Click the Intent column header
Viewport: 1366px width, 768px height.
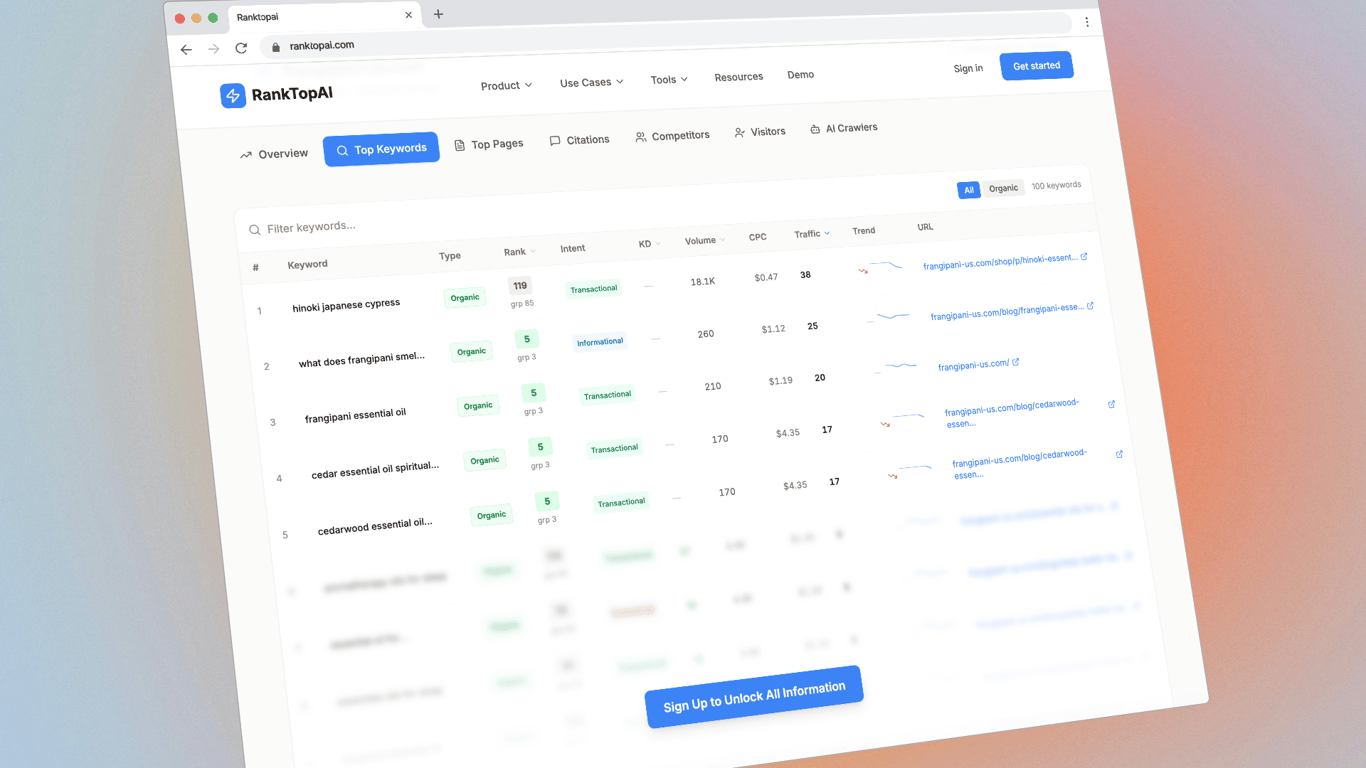tap(573, 248)
